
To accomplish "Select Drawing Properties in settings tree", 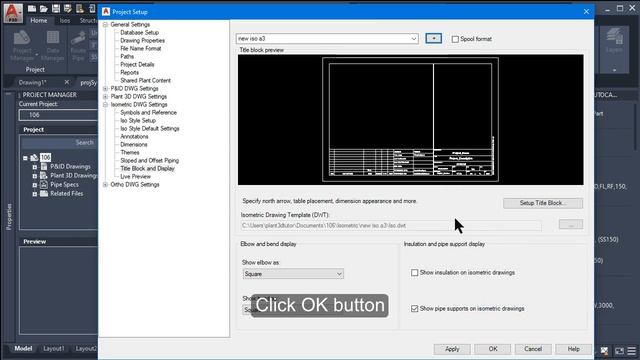I will click(x=142, y=40).
